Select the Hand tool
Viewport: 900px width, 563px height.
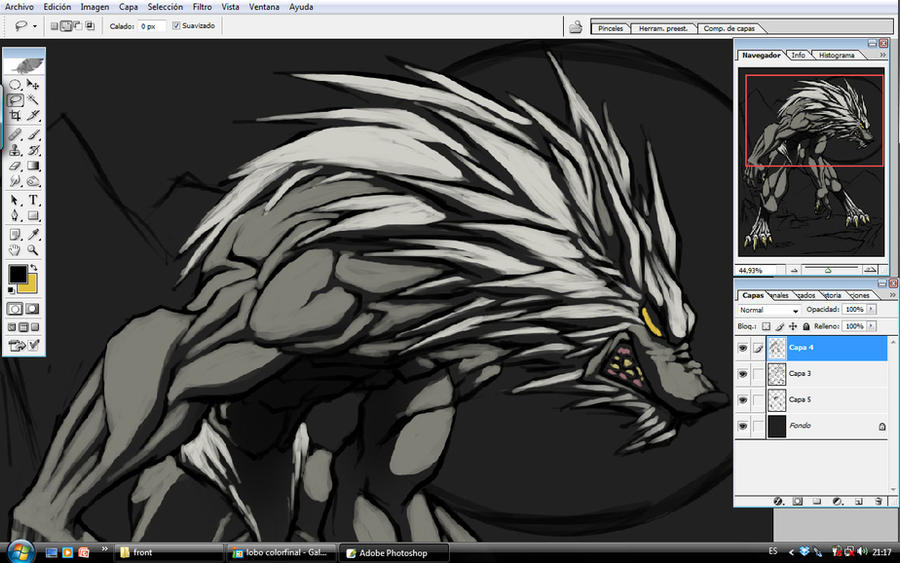[x=15, y=250]
